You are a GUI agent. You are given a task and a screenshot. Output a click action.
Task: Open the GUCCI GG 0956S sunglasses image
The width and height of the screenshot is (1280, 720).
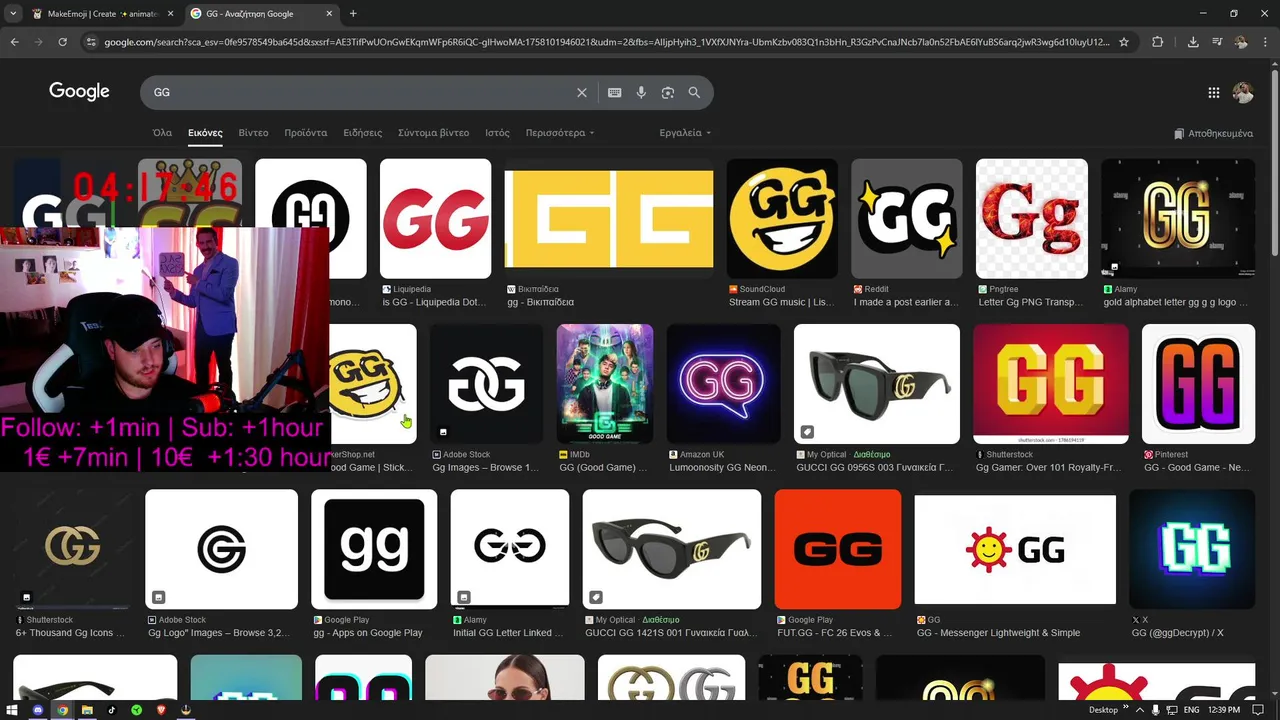click(x=877, y=384)
